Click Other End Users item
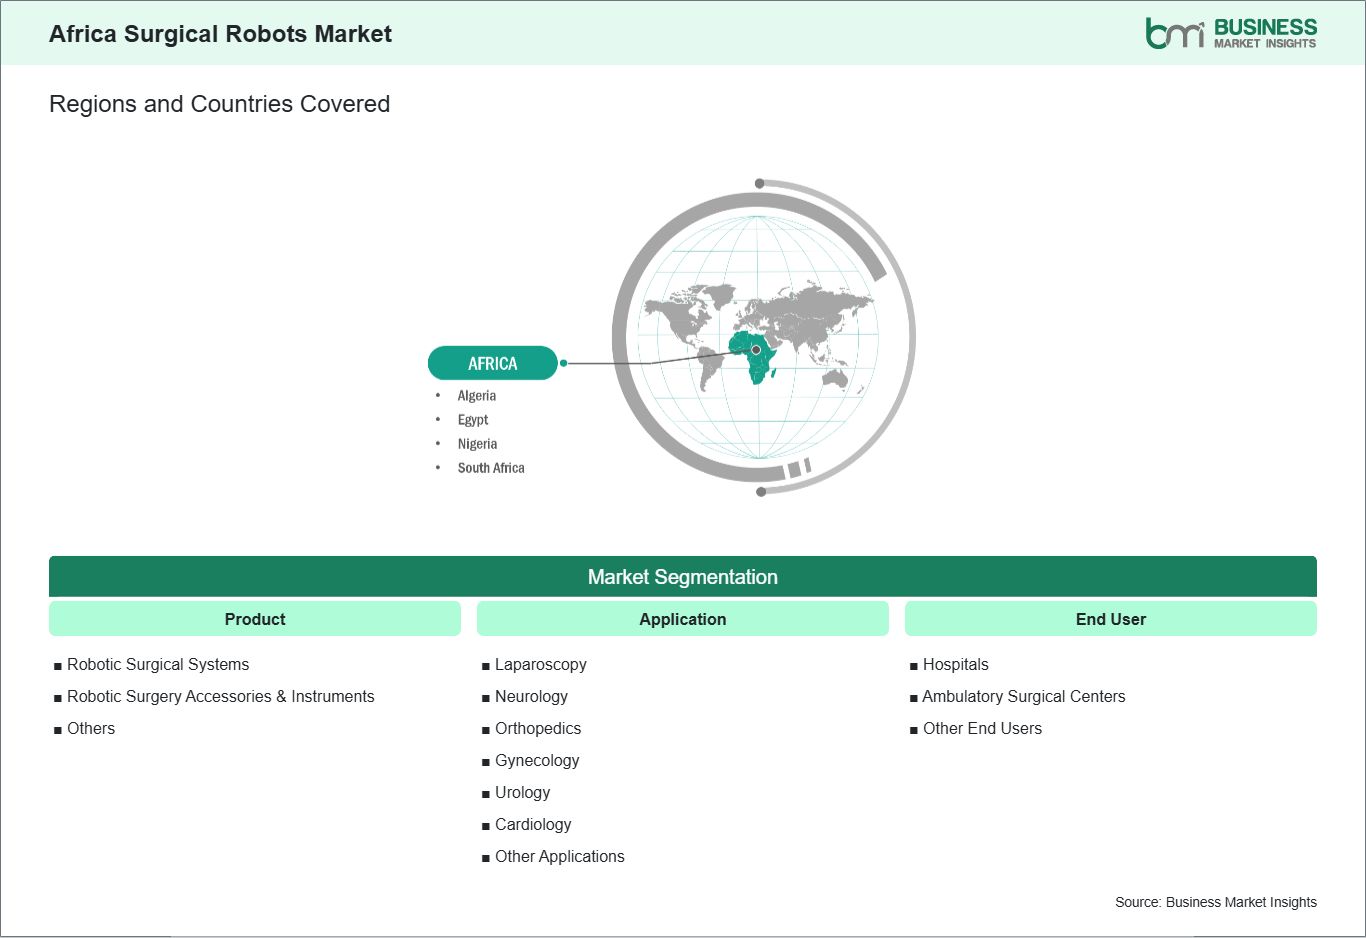 tap(982, 729)
